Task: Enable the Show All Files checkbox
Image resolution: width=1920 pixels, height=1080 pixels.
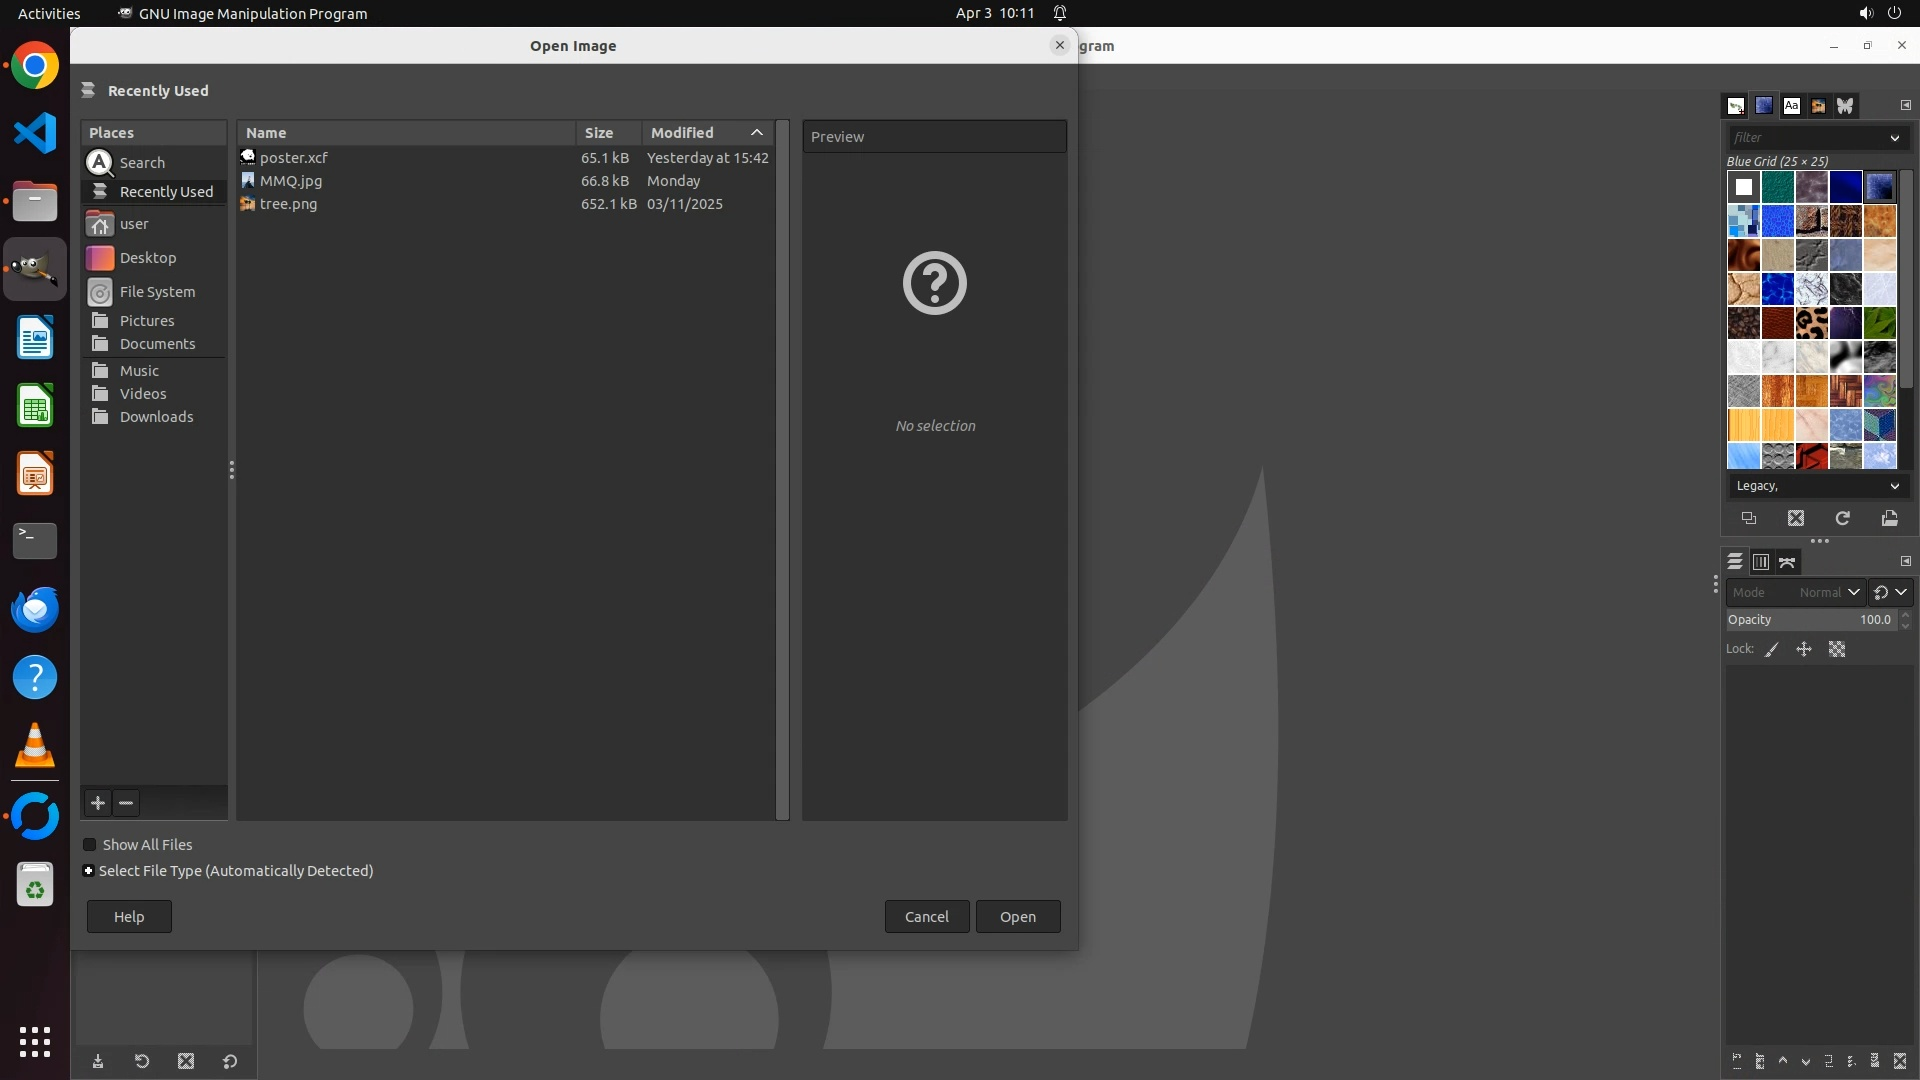Action: coord(90,845)
